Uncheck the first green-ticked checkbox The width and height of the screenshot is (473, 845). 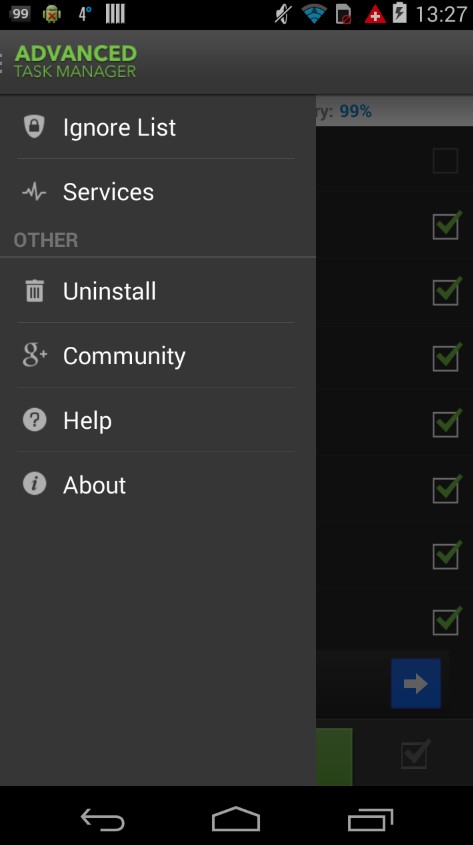[447, 225]
